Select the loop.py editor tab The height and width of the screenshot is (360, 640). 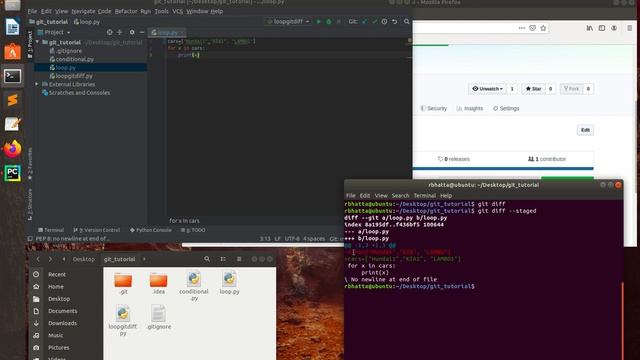pyautogui.click(x=167, y=32)
